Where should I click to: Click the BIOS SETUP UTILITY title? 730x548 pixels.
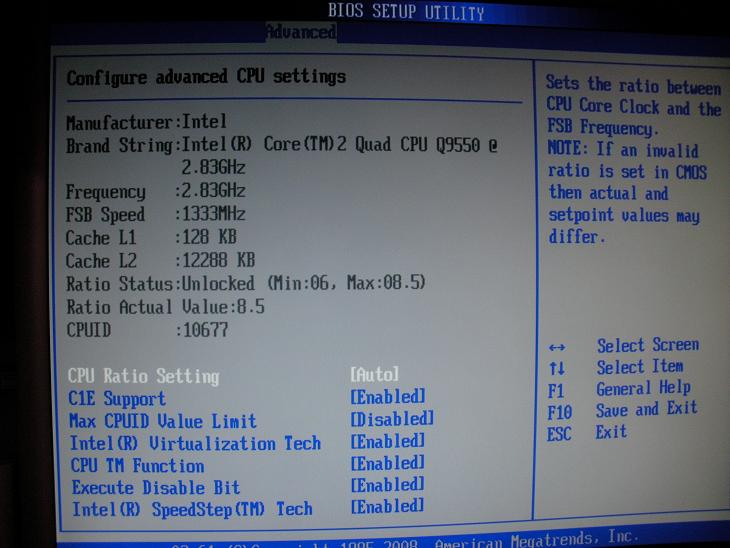click(x=406, y=11)
